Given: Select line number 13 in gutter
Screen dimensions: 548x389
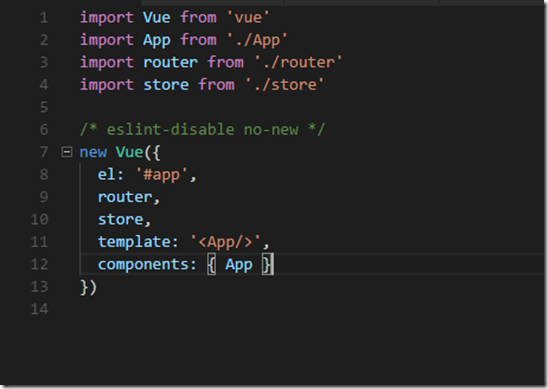Looking at the screenshot, I should tap(39, 287).
